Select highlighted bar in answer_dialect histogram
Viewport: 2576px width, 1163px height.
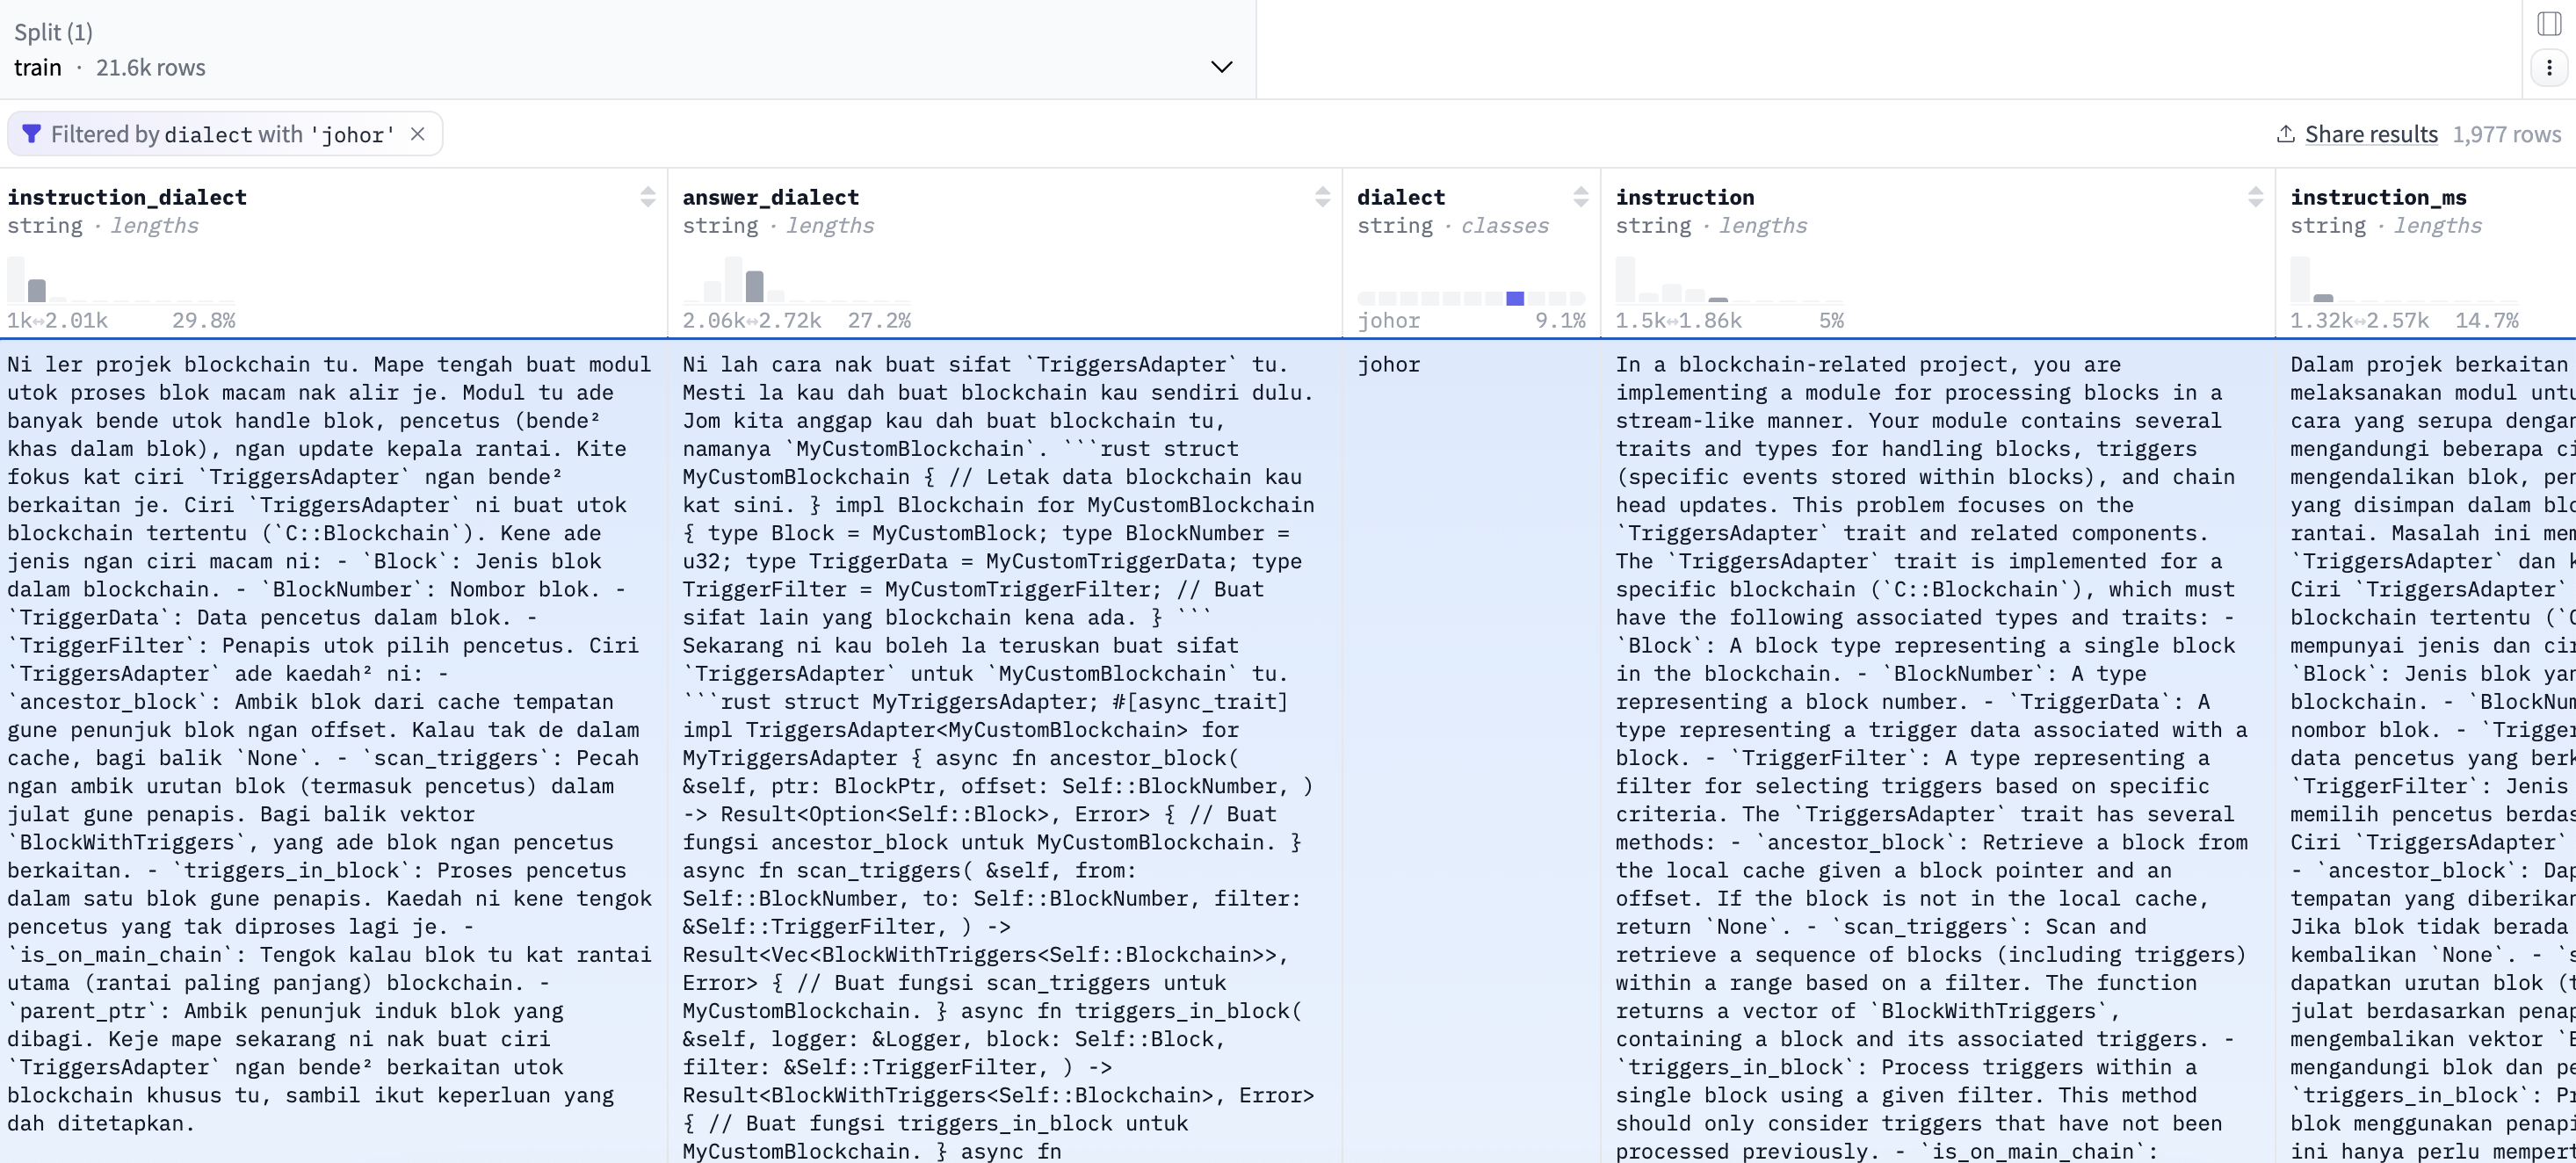click(x=754, y=286)
